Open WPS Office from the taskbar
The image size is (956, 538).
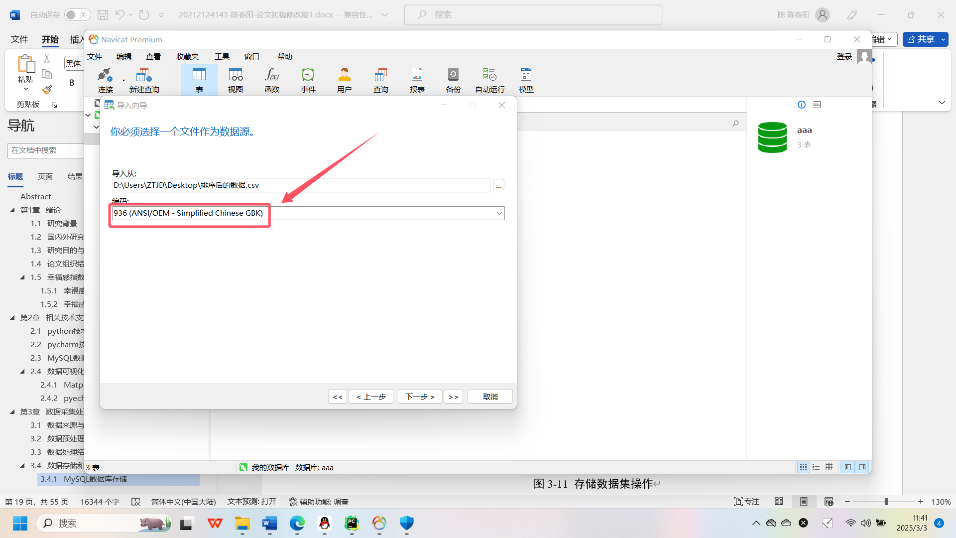215,523
